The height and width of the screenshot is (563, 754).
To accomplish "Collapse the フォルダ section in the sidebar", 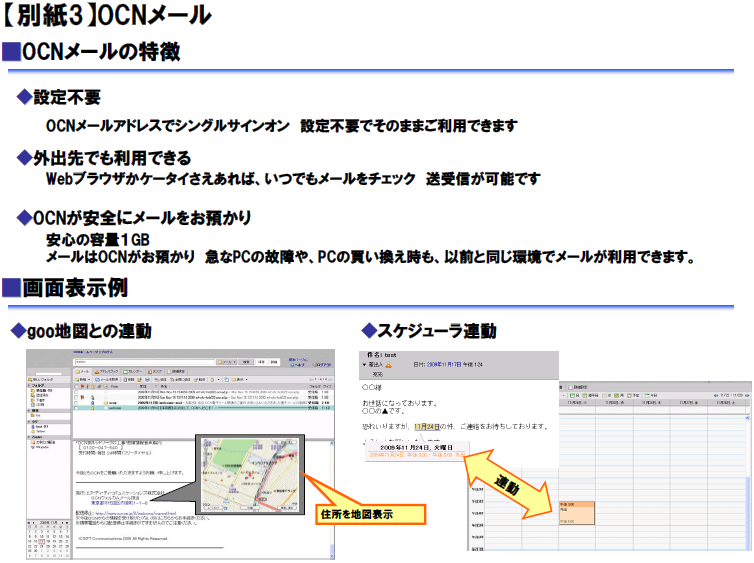I will point(28,385).
